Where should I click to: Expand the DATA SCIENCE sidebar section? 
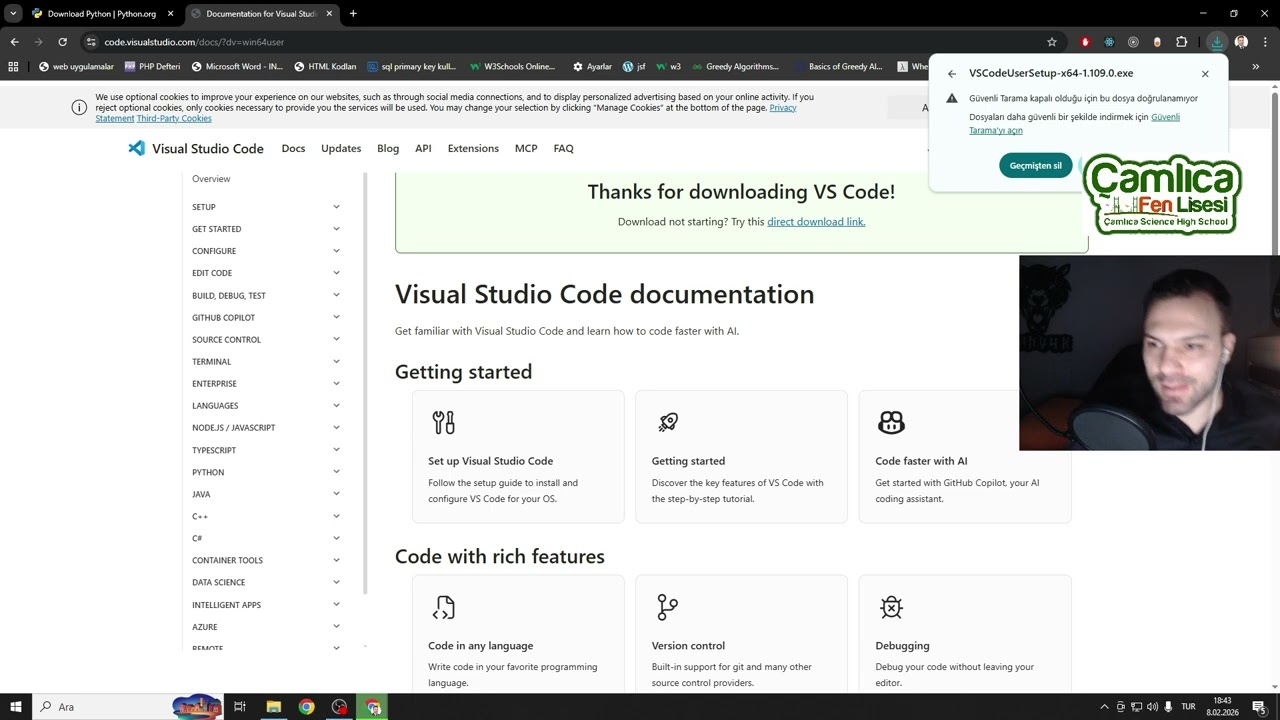click(x=266, y=582)
